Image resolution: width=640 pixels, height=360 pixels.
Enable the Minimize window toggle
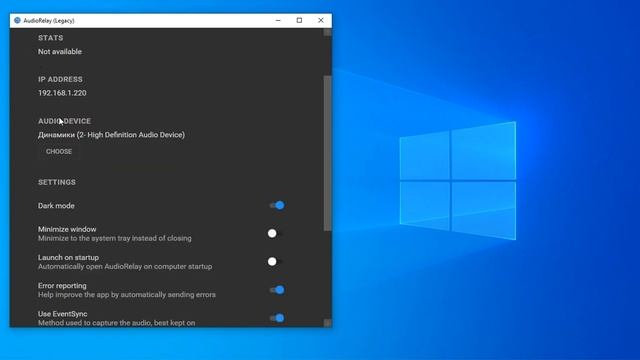tap(275, 233)
